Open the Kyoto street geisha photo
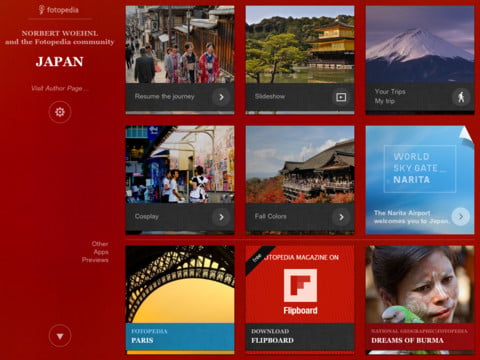 pyautogui.click(x=180, y=45)
